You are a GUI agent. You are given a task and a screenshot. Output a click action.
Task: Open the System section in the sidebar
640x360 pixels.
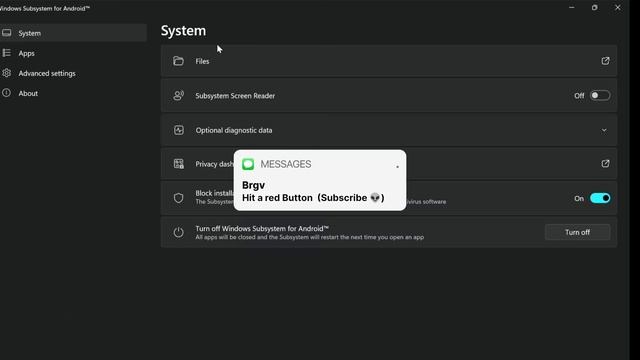tap(73, 33)
